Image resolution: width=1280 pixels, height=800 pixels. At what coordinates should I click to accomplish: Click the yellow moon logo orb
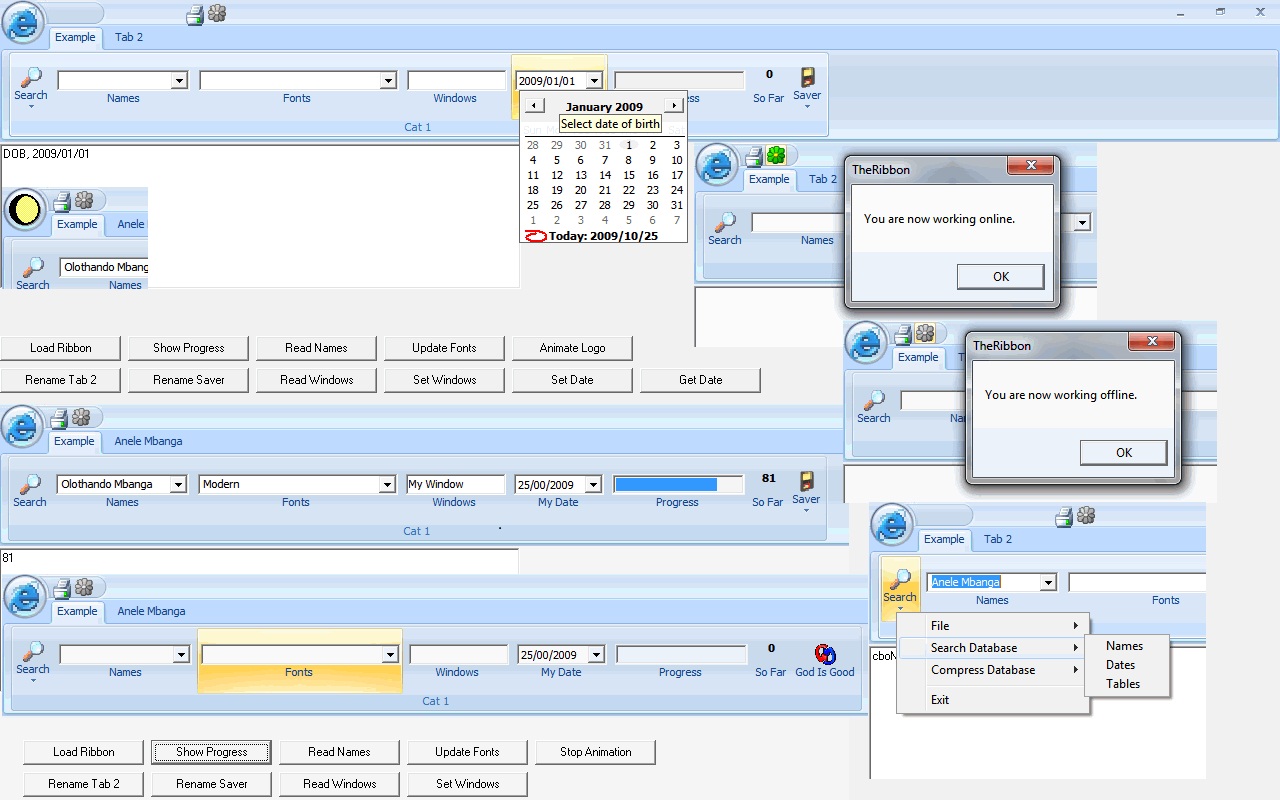tap(25, 210)
